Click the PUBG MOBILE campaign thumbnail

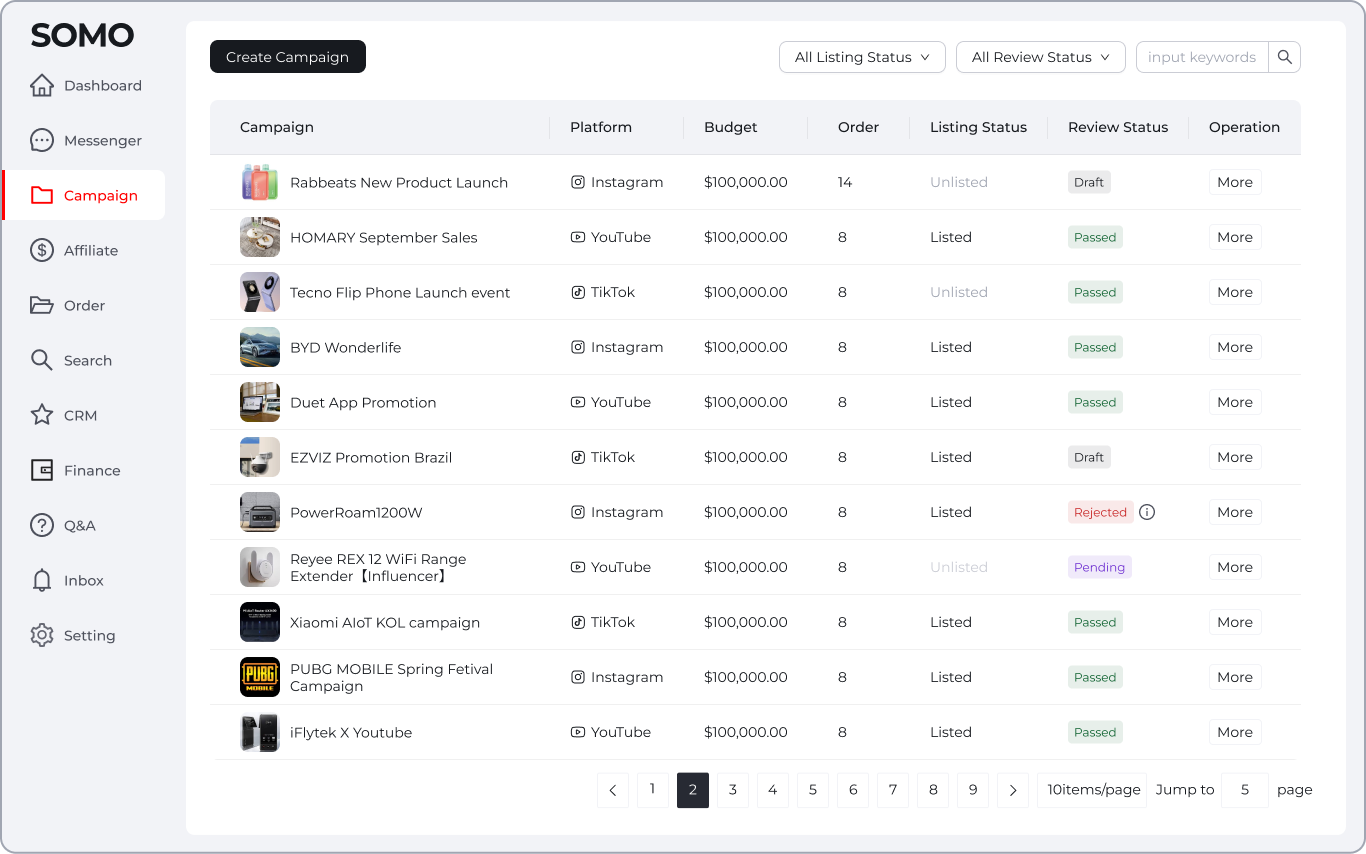[260, 677]
